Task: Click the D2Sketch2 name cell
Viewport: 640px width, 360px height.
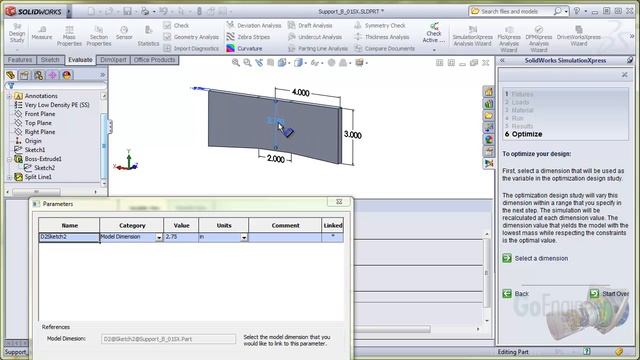Action: click(69, 237)
